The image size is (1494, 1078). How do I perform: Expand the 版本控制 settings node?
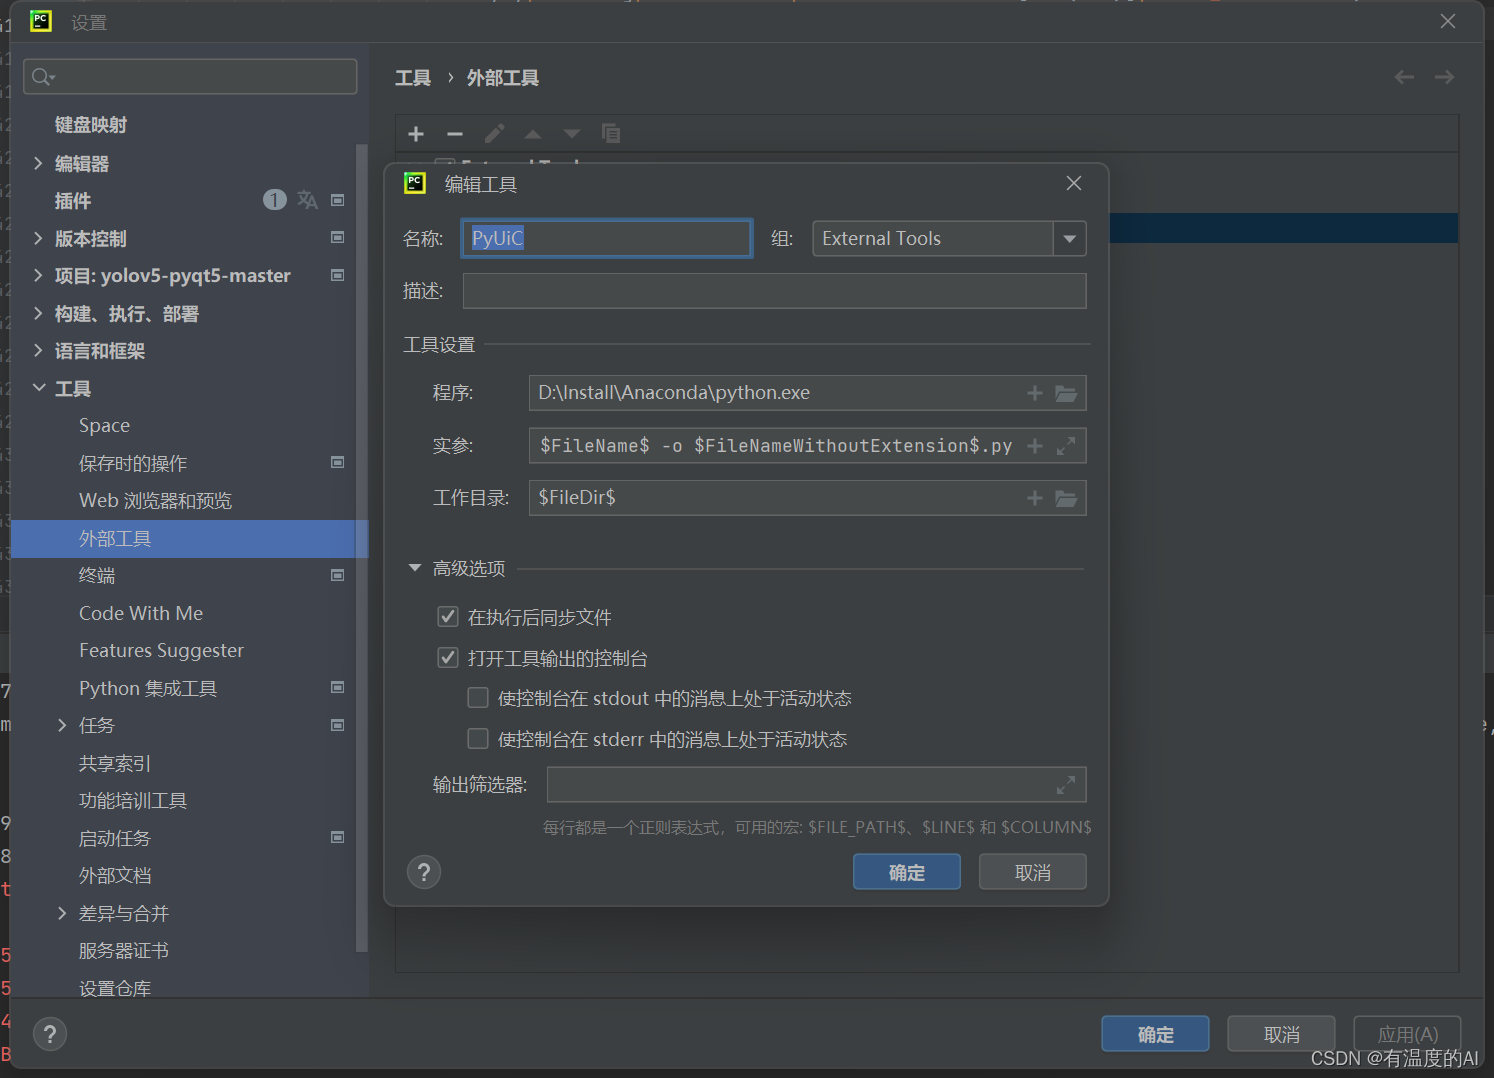(38, 238)
